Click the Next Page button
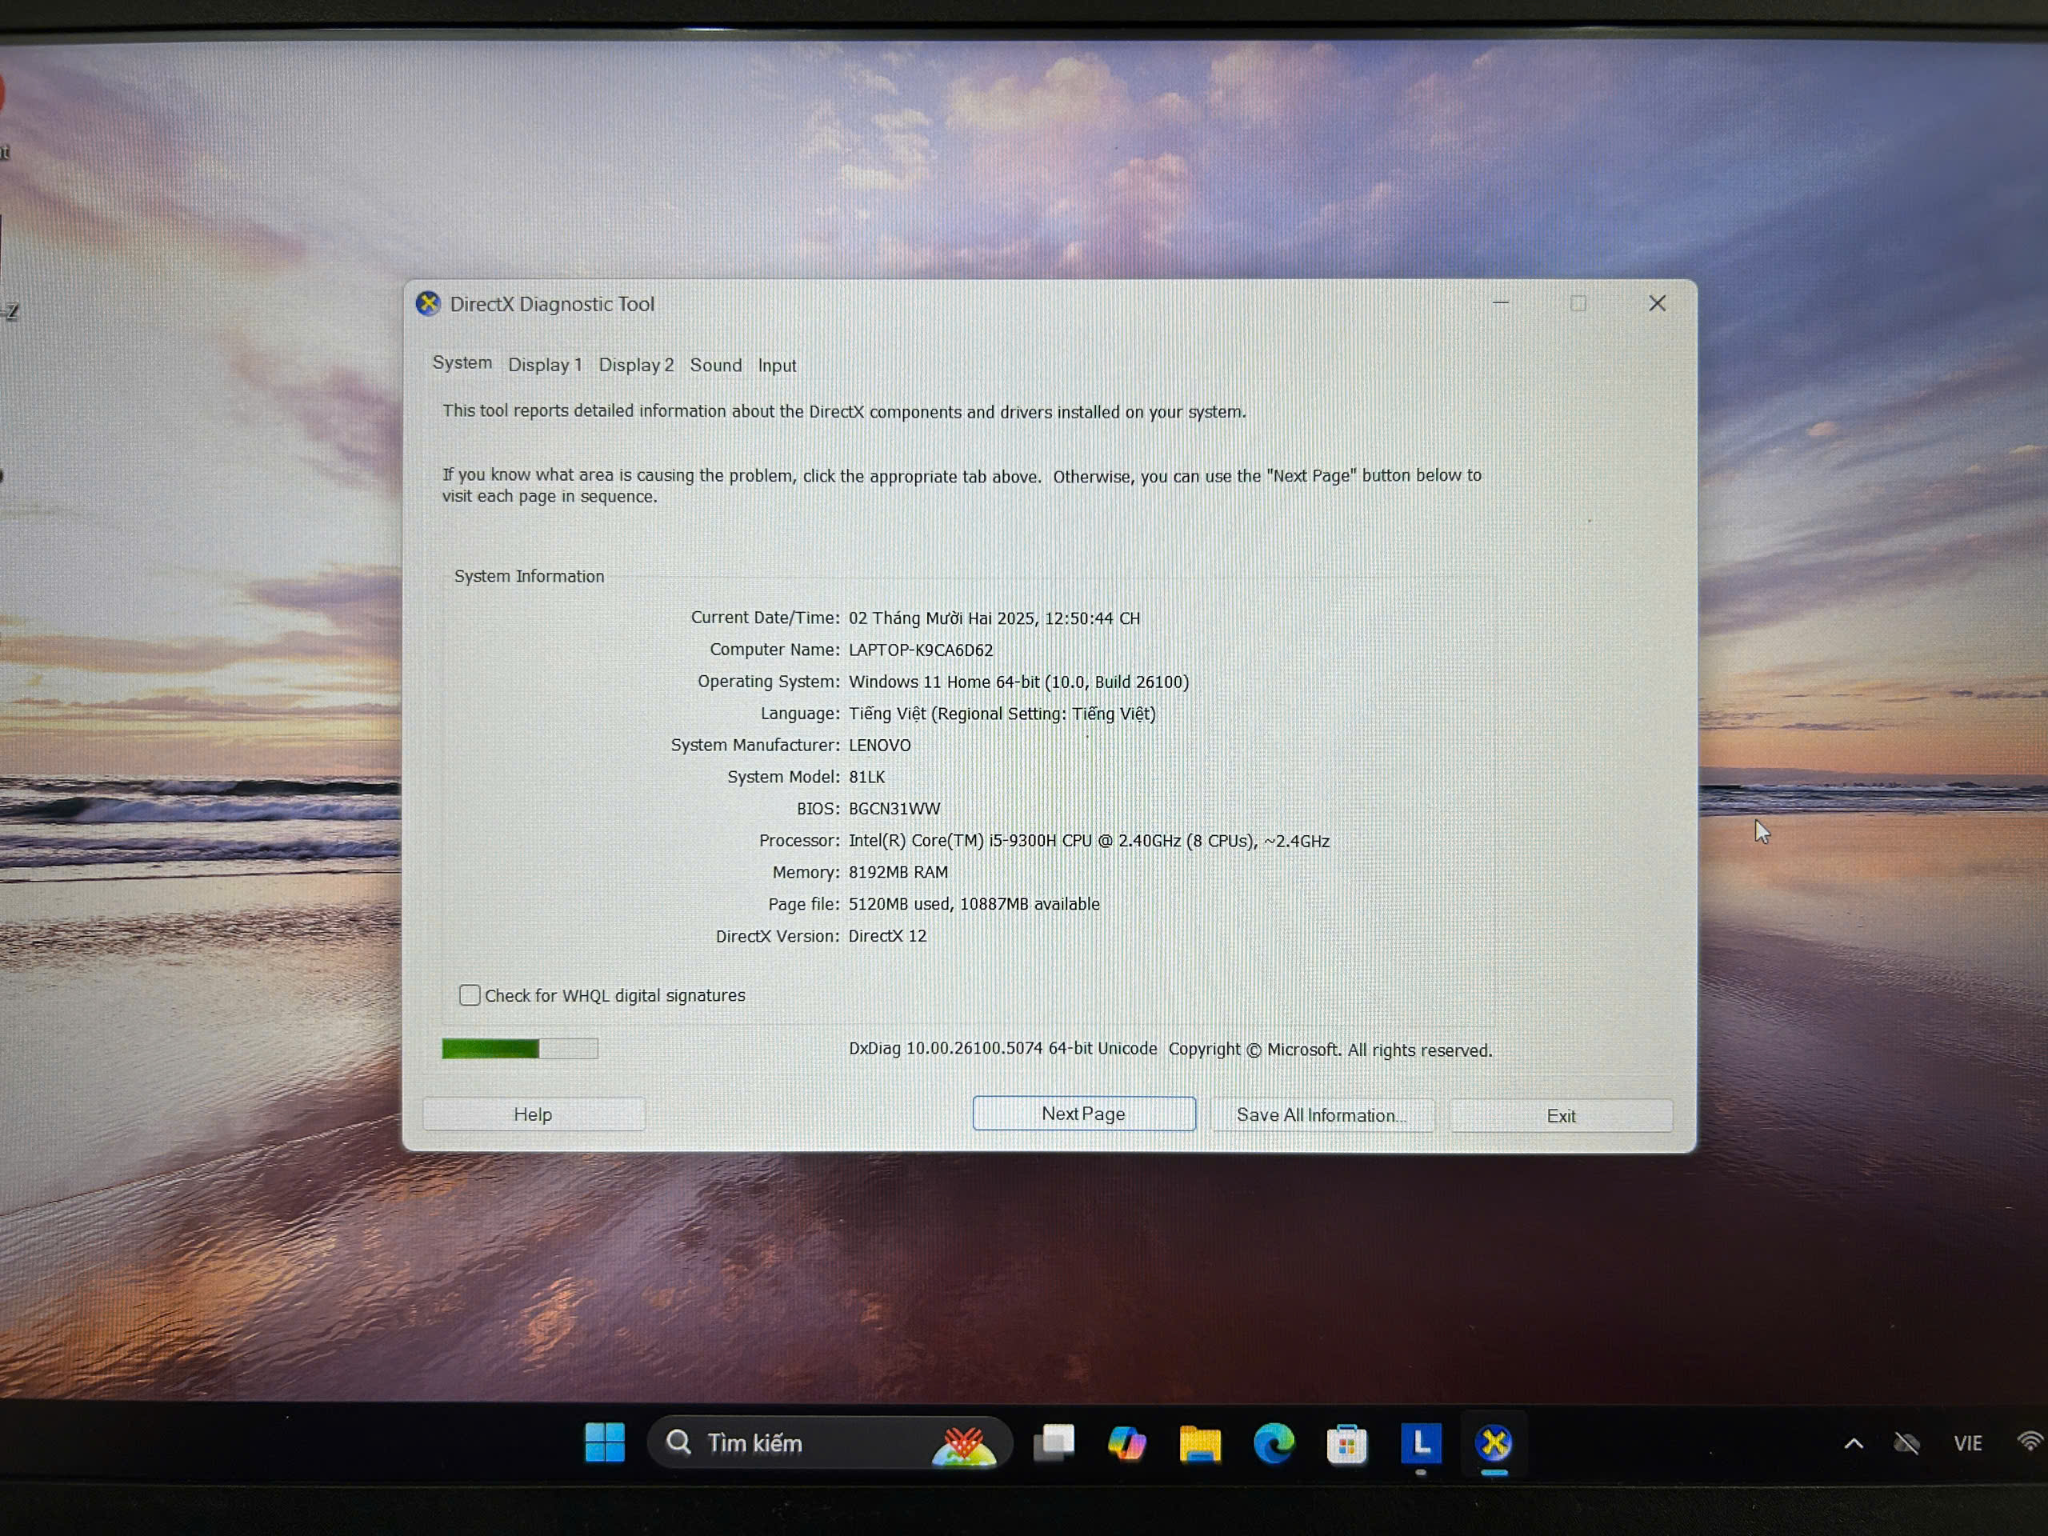This screenshot has height=1536, width=2048. click(1083, 1114)
